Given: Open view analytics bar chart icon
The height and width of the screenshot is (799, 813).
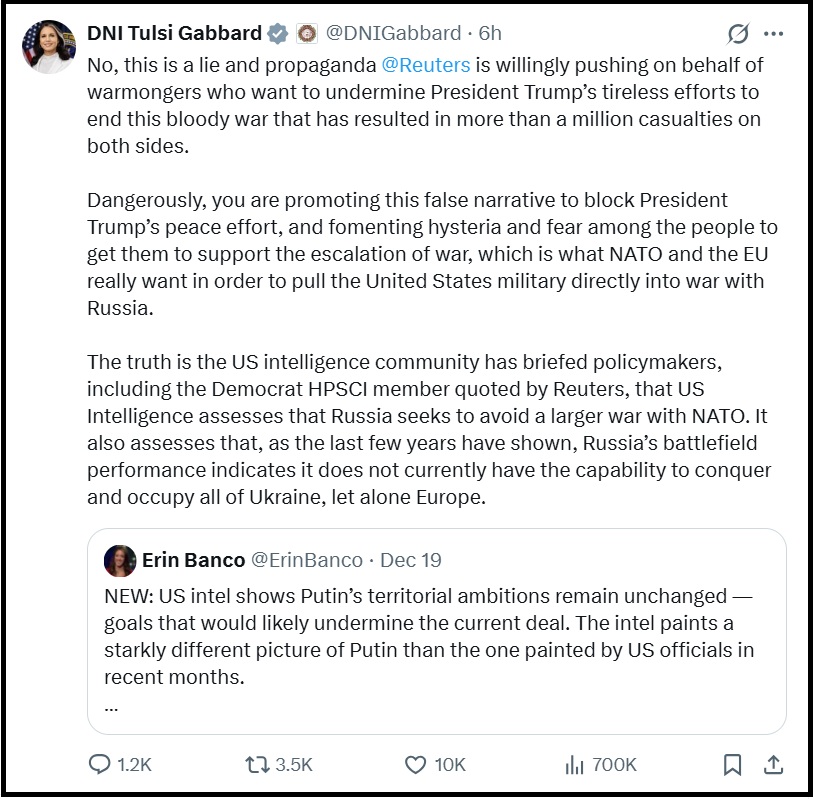Looking at the screenshot, I should click(x=574, y=765).
